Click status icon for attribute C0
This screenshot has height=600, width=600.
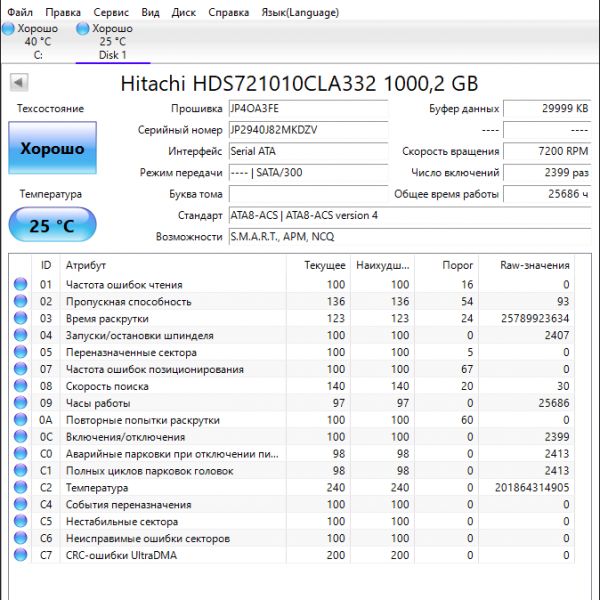pos(20,453)
